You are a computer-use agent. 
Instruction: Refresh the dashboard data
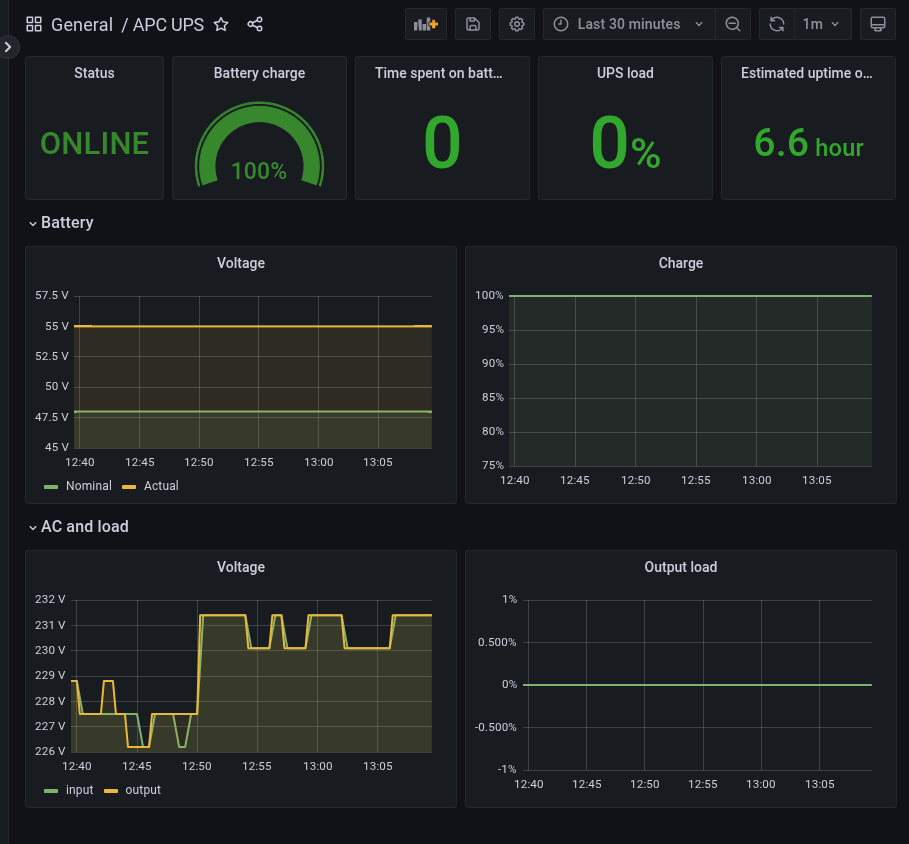tap(776, 23)
